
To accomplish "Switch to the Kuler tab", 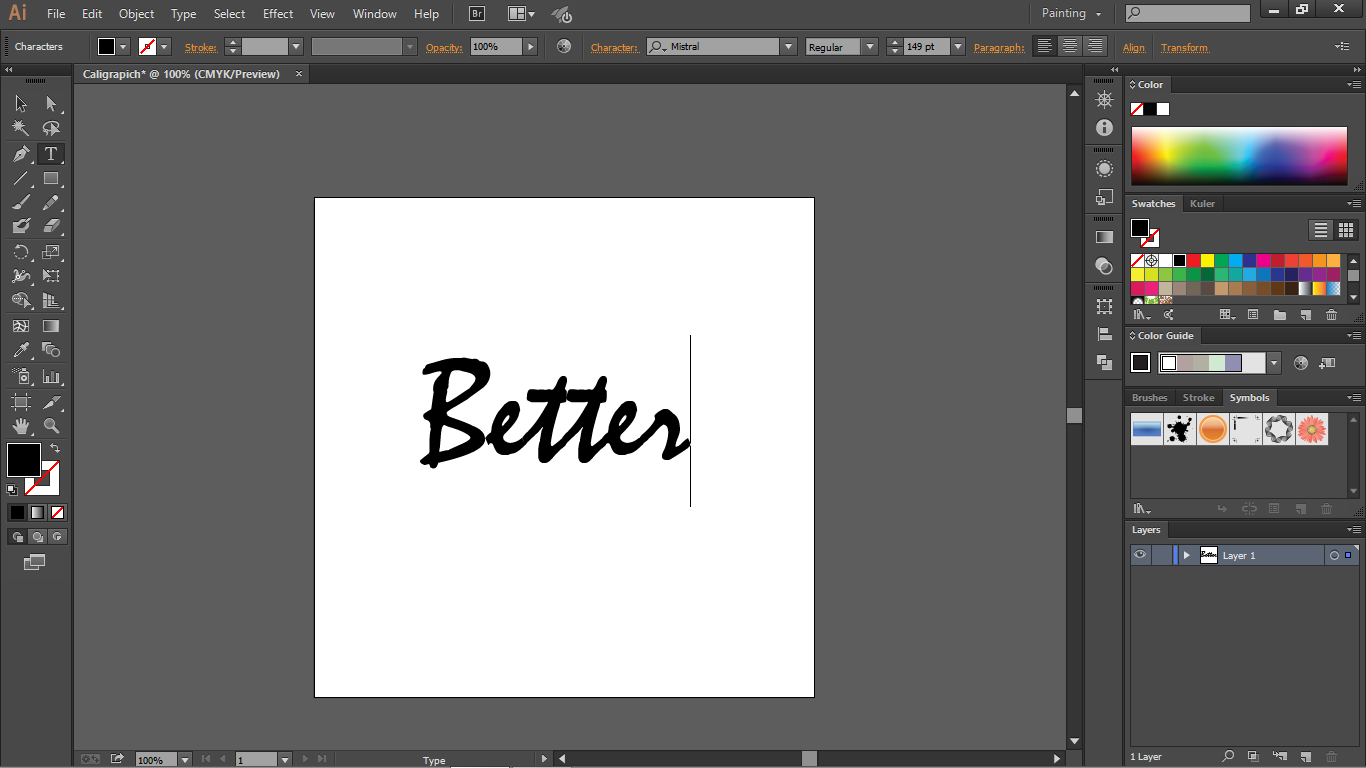I will coord(1202,203).
